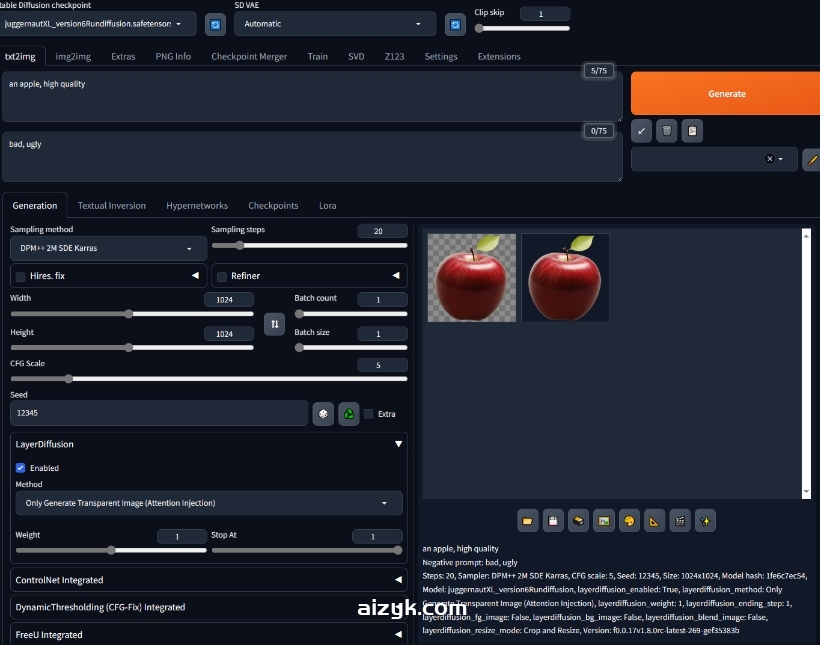
Task: Click the CFG Scale slider
Action: (208, 379)
